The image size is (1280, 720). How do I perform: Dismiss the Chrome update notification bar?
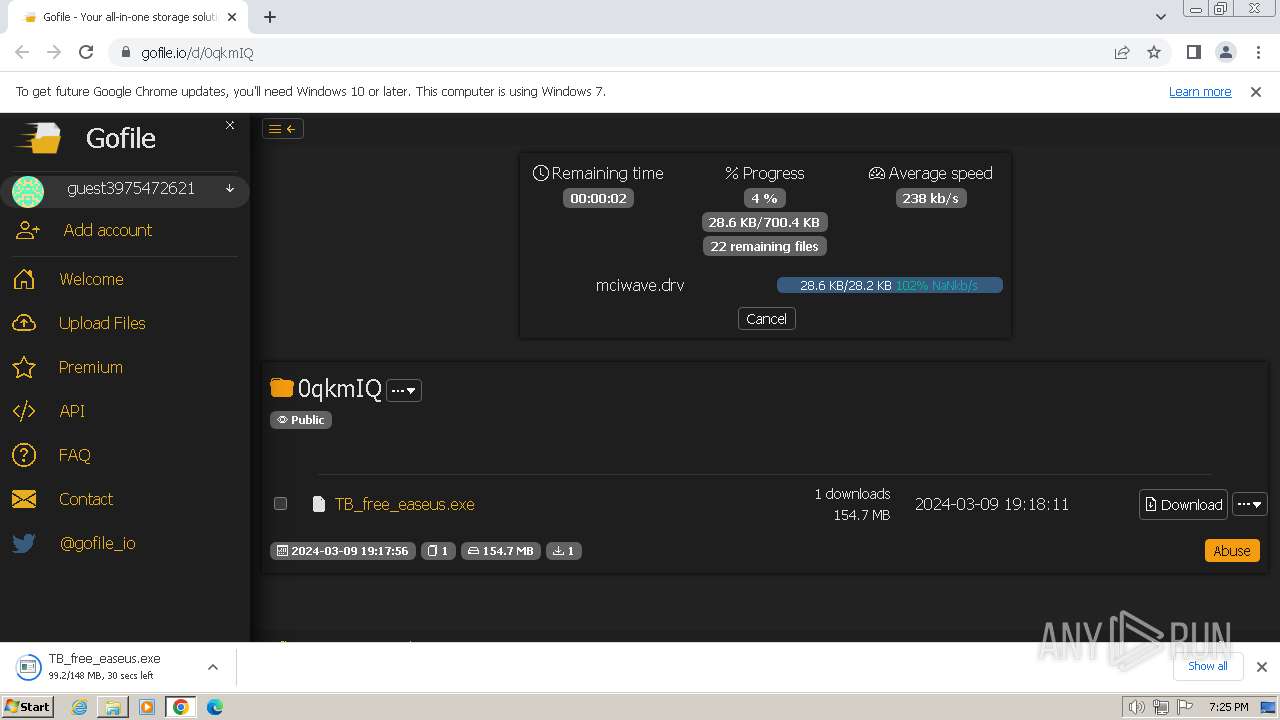[x=1256, y=92]
